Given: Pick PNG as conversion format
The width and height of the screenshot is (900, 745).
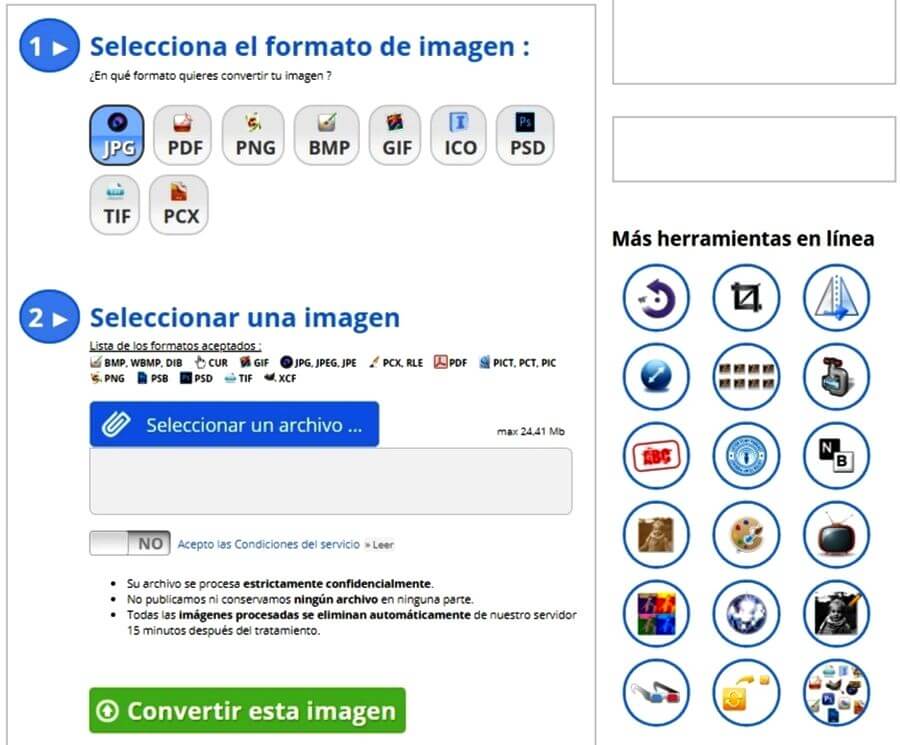Looking at the screenshot, I should 253,135.
